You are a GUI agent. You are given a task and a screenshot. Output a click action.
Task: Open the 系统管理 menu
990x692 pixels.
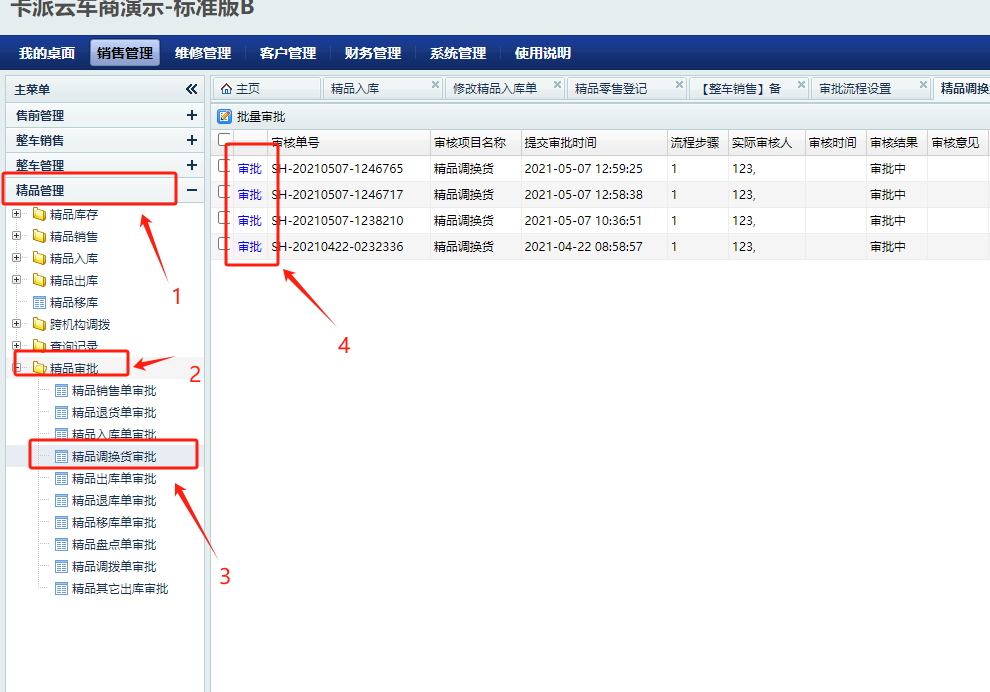point(457,53)
